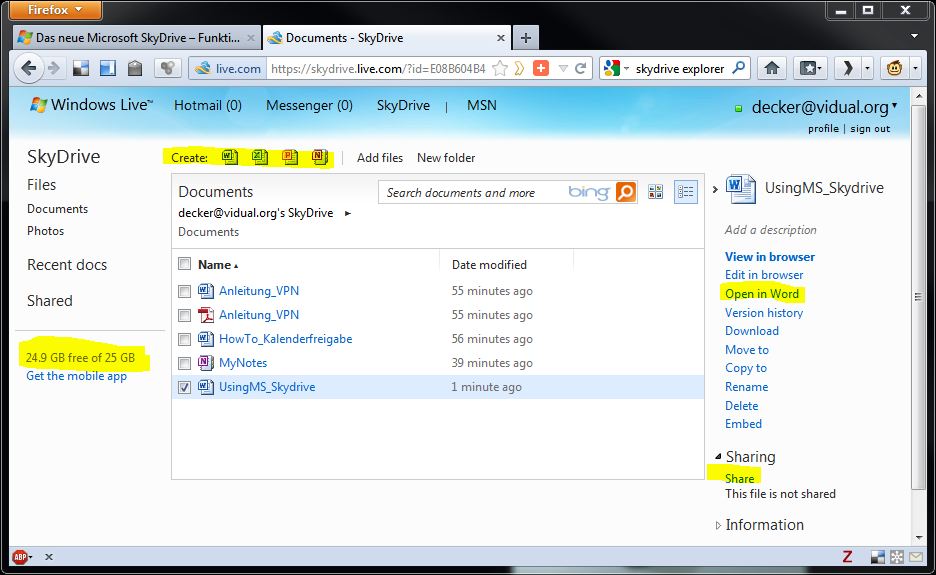Screen dimensions: 936x575
Task: Open the Greasemonkey monkey icon
Action: [x=894, y=68]
